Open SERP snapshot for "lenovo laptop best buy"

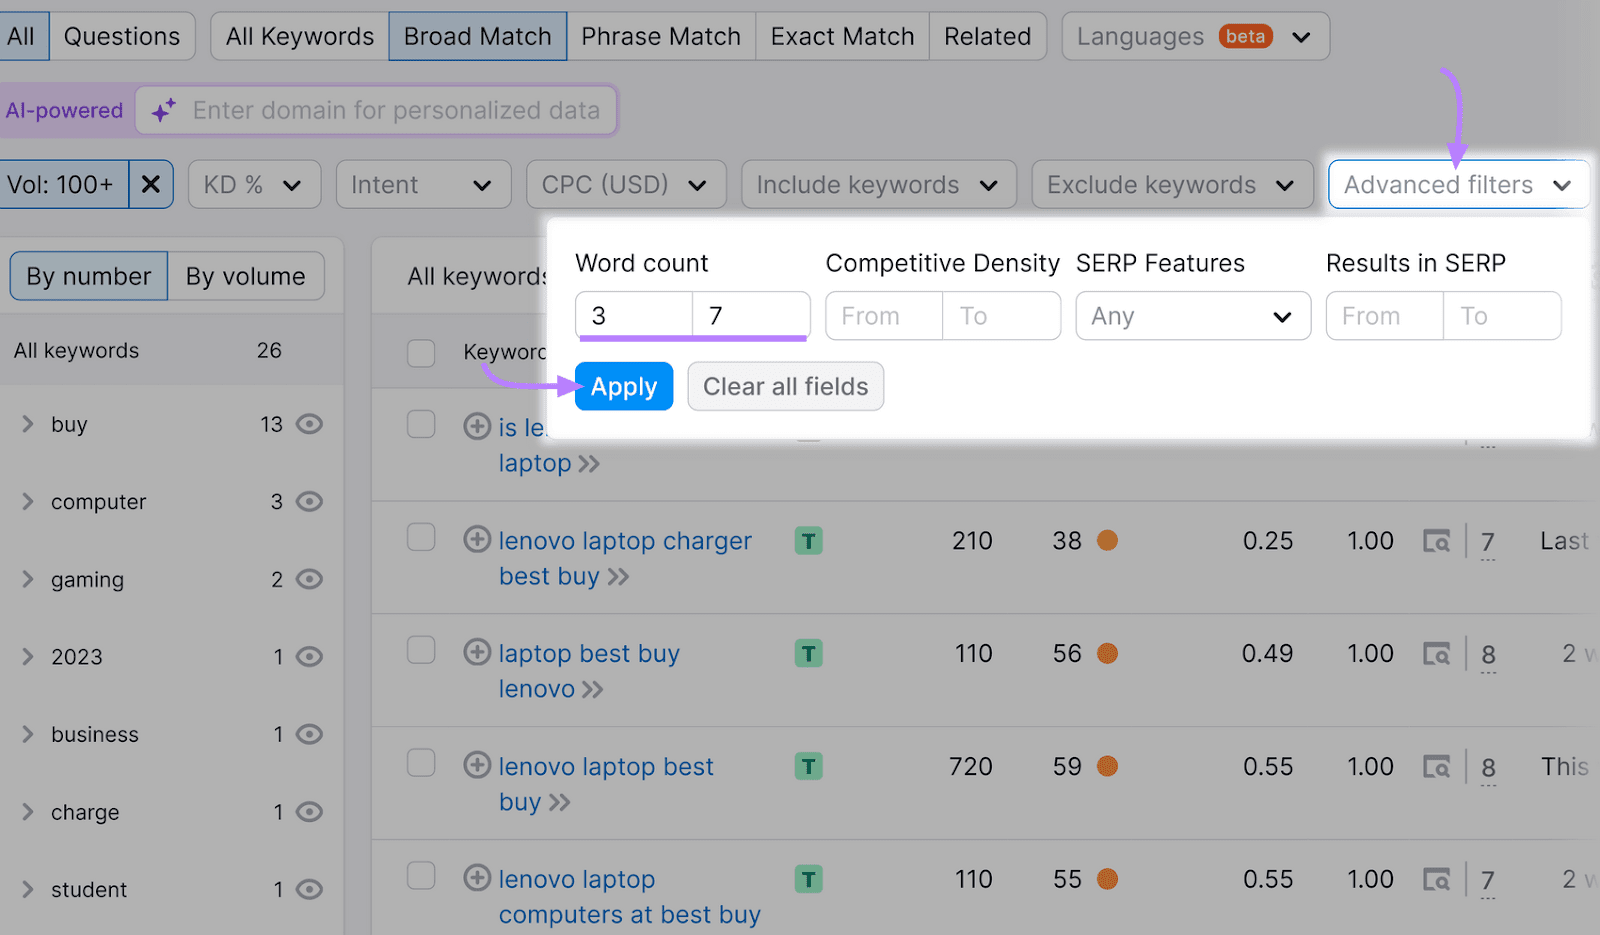(1437, 766)
